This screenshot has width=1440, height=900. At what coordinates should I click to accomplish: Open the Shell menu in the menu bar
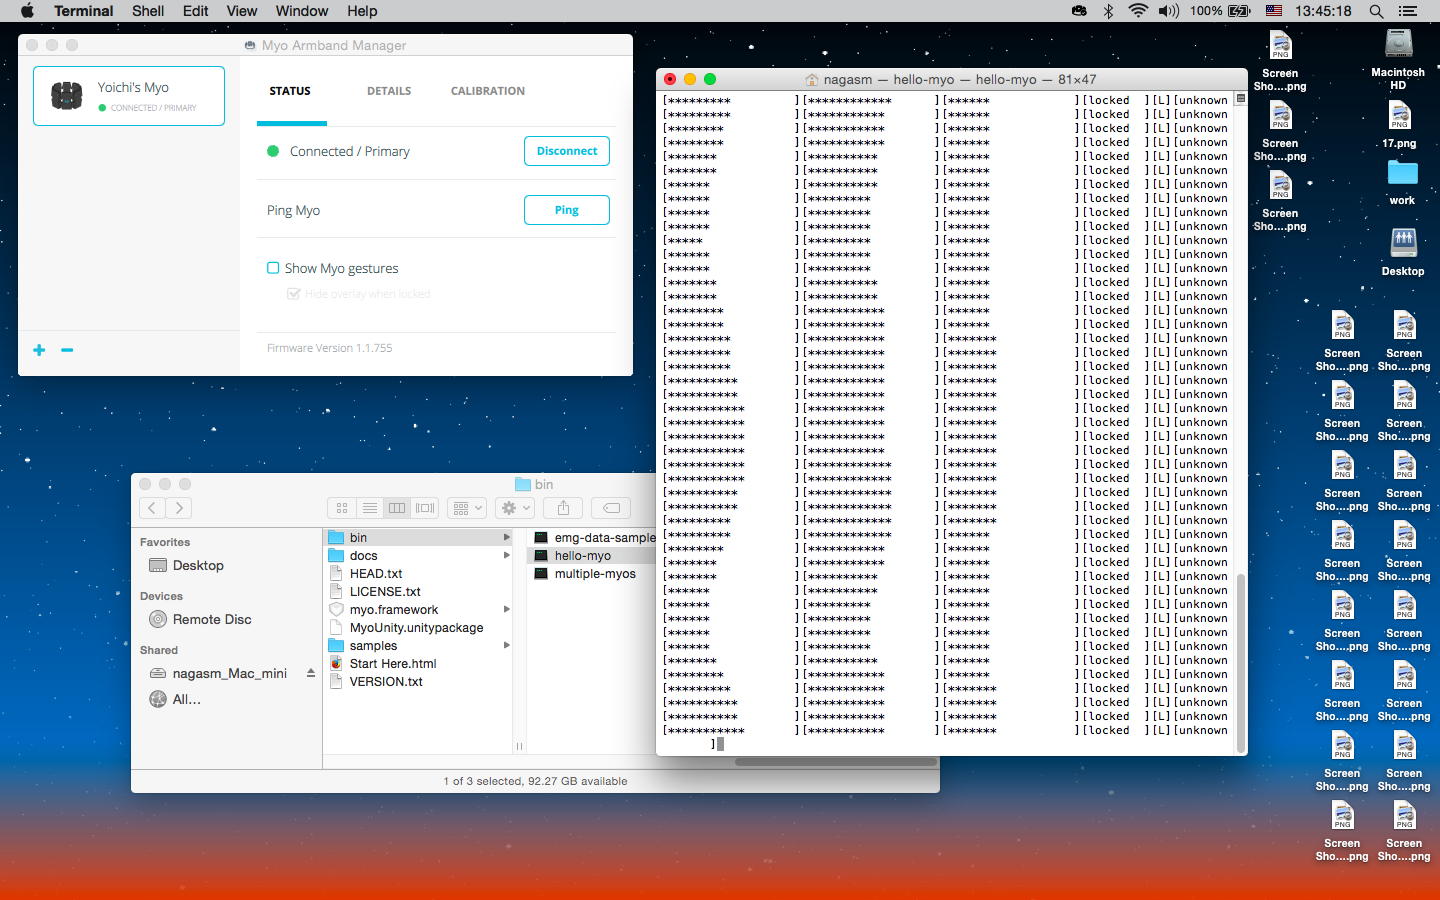coord(148,11)
